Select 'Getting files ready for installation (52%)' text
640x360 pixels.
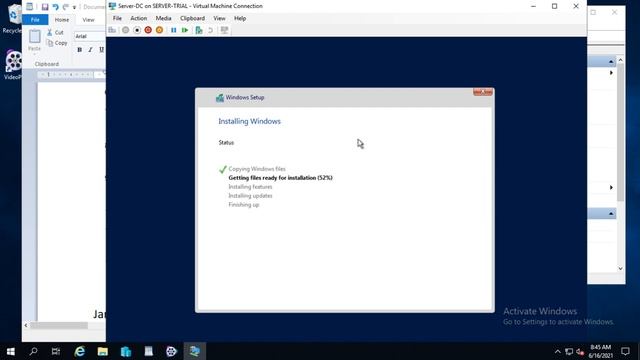tap(280, 178)
